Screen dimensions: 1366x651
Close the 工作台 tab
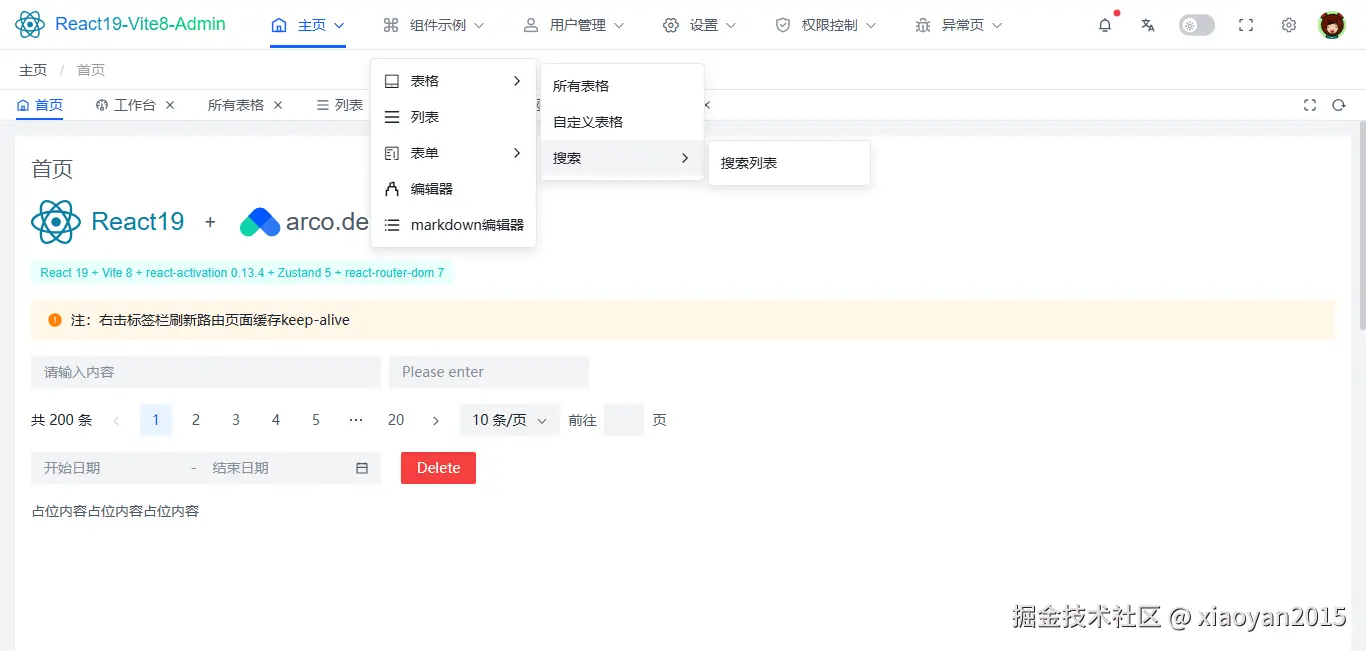170,105
